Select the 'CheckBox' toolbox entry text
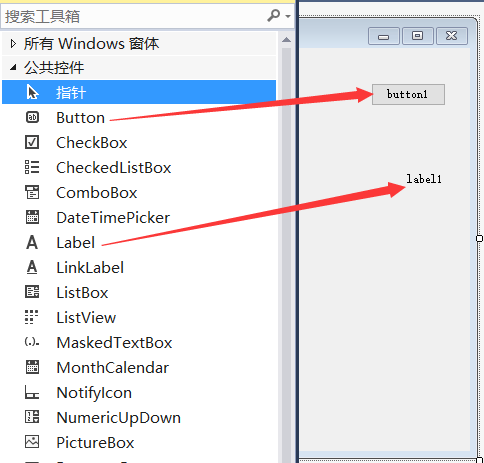Viewport: 484px width, 463px height. tap(92, 143)
